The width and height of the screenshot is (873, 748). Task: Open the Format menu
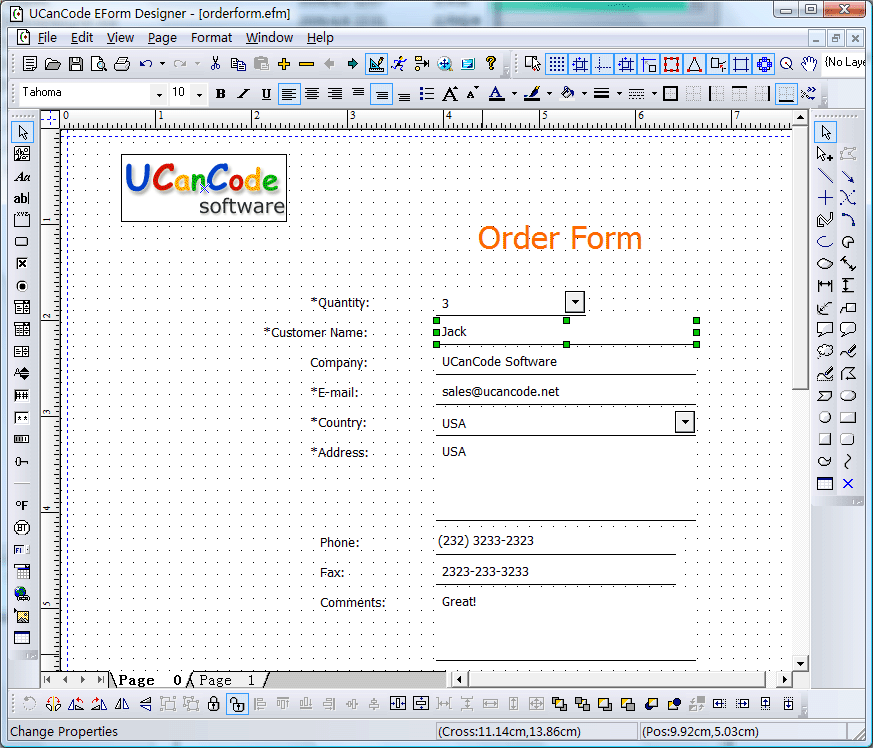click(211, 38)
